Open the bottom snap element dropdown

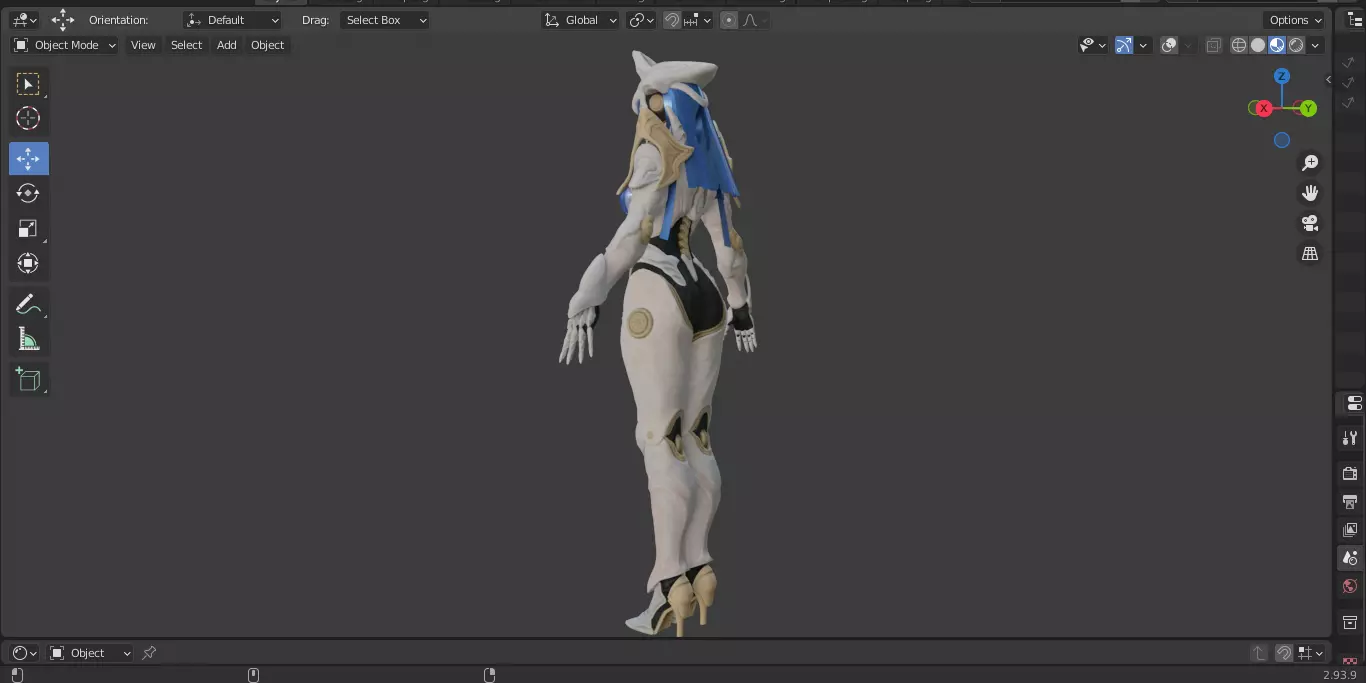click(1311, 653)
